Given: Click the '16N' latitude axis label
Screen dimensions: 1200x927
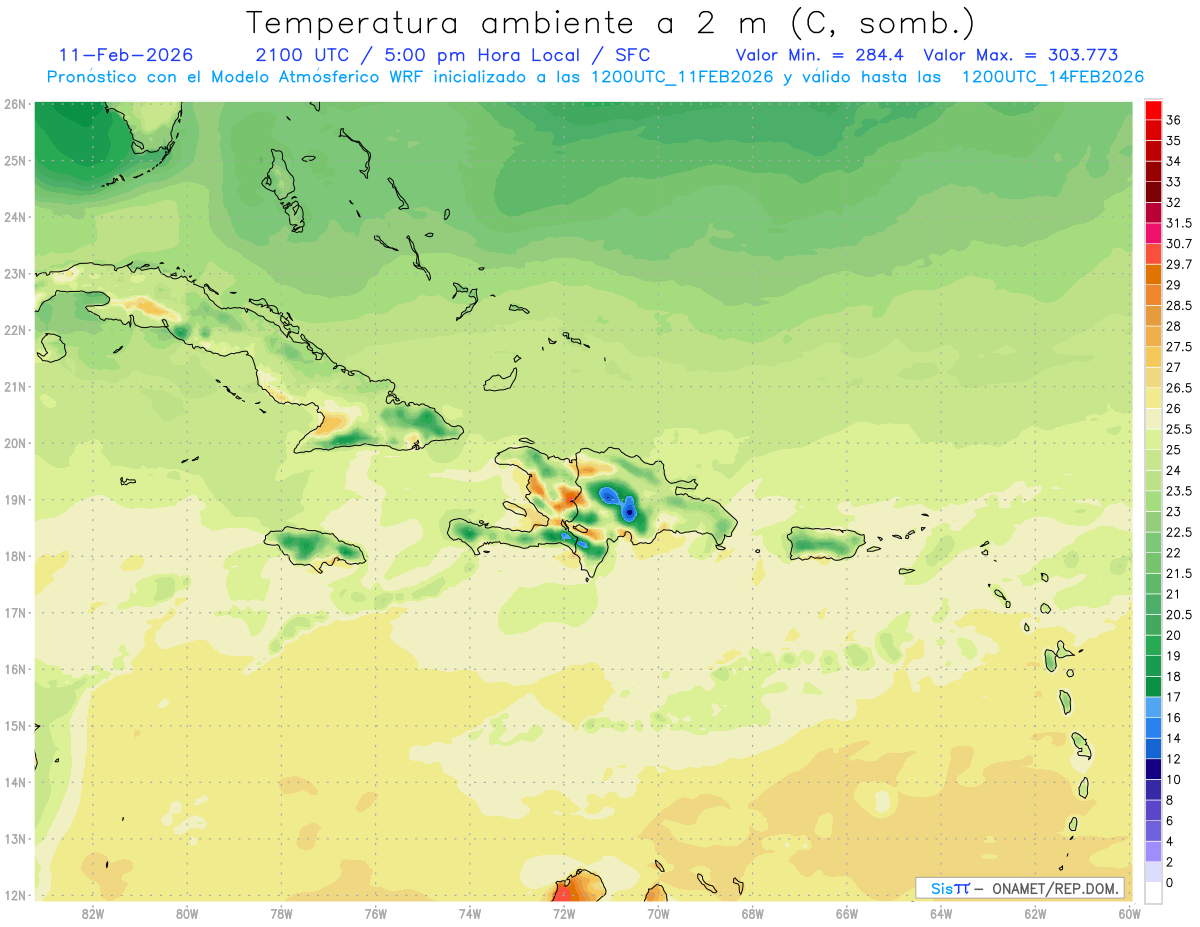Looking at the screenshot, I should tap(14, 669).
